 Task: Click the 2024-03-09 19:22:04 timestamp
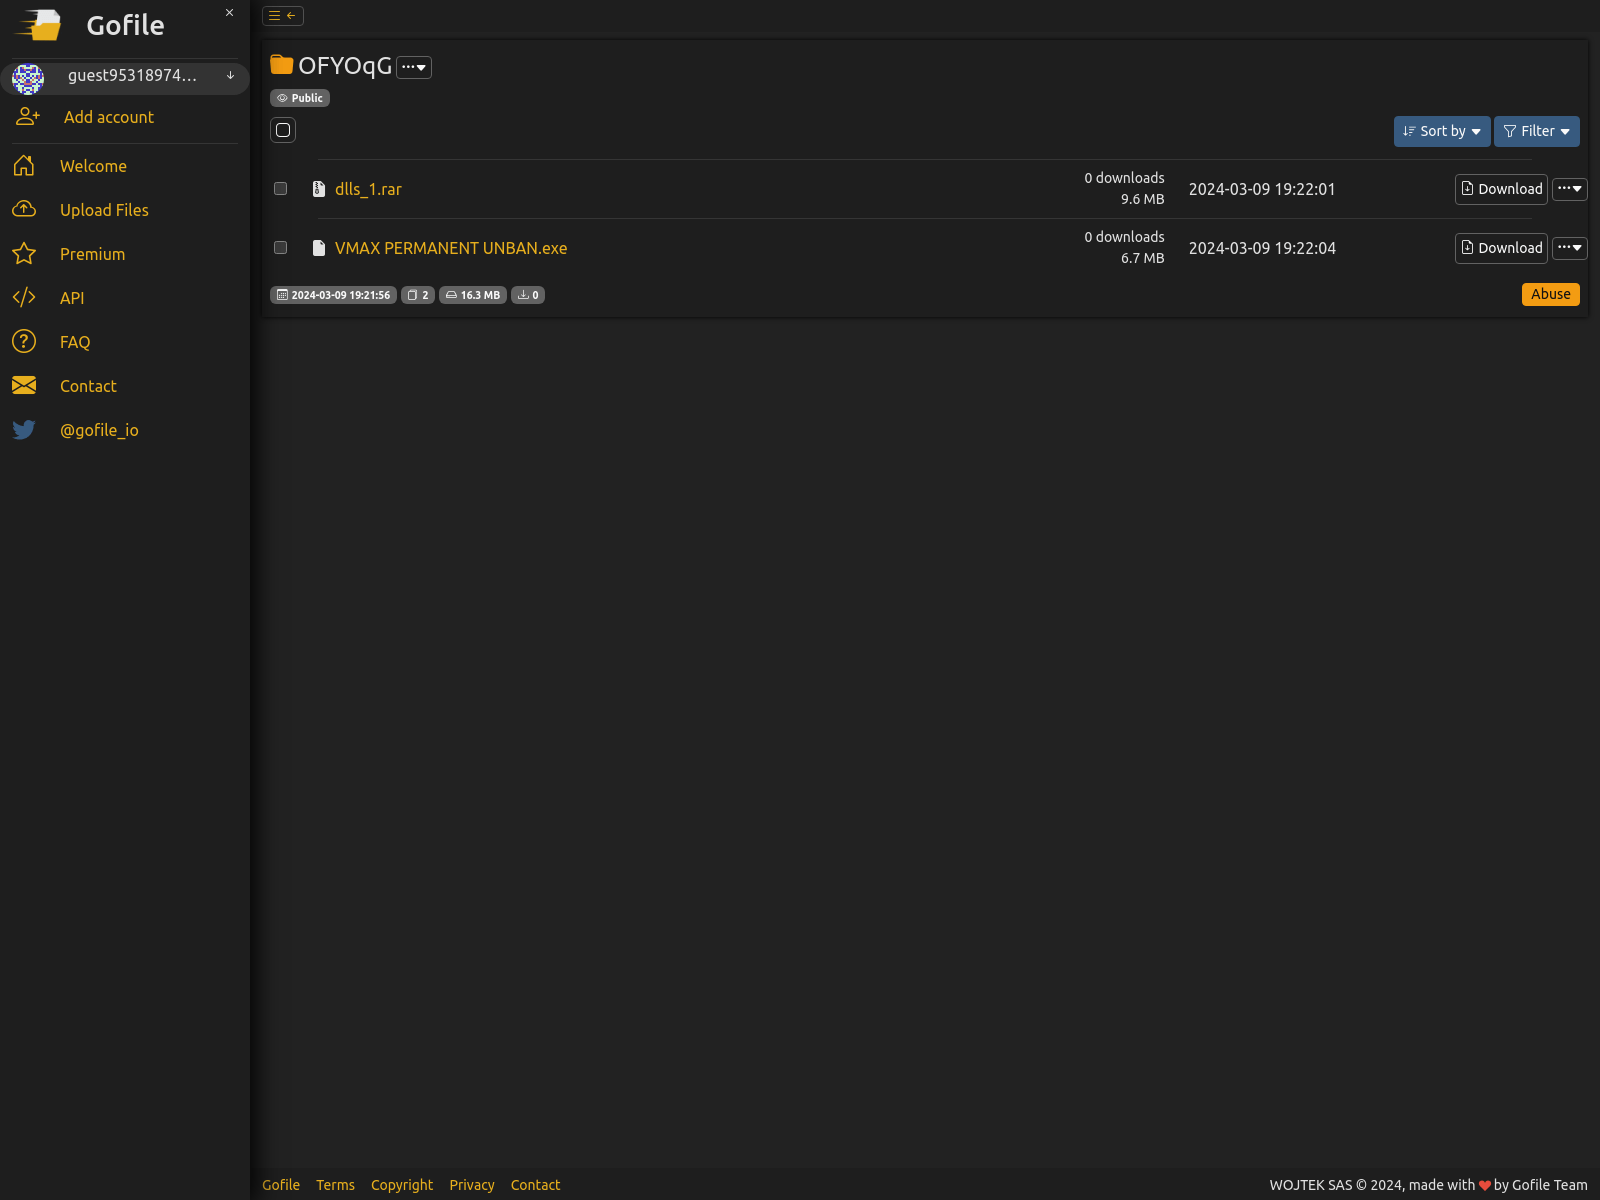pos(1262,248)
